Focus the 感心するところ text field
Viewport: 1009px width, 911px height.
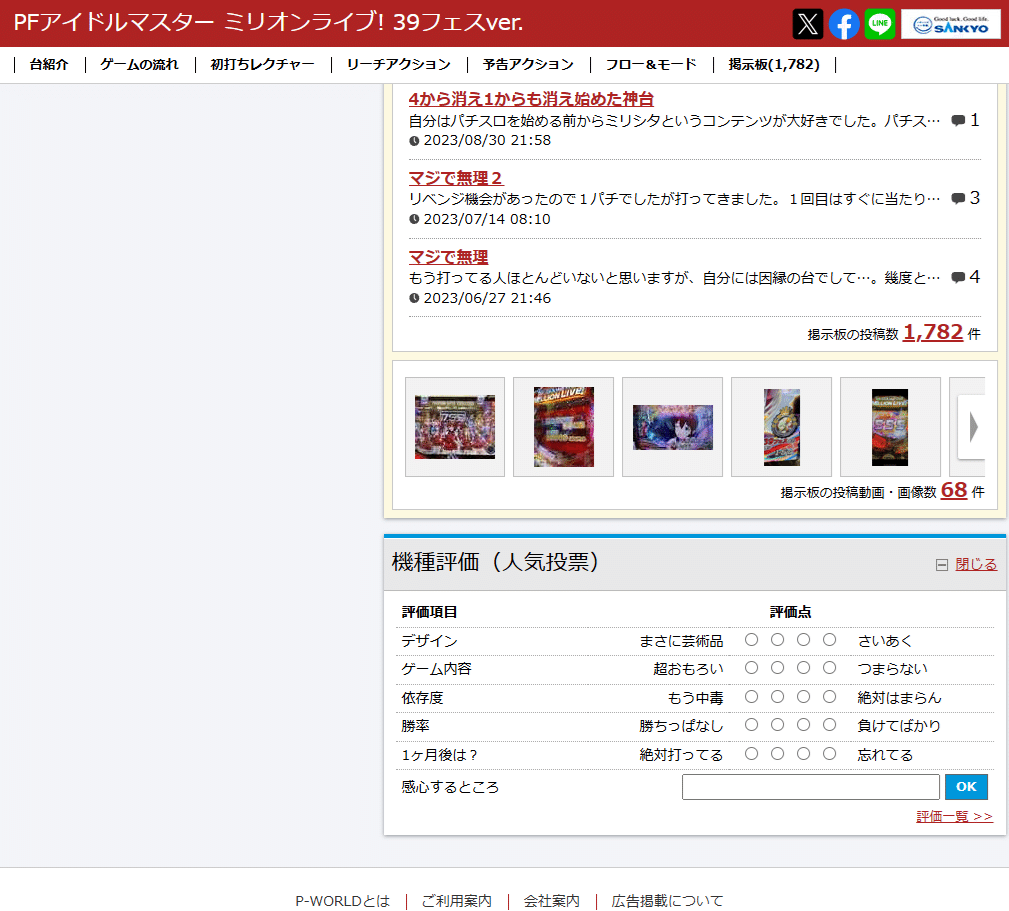coord(810,787)
